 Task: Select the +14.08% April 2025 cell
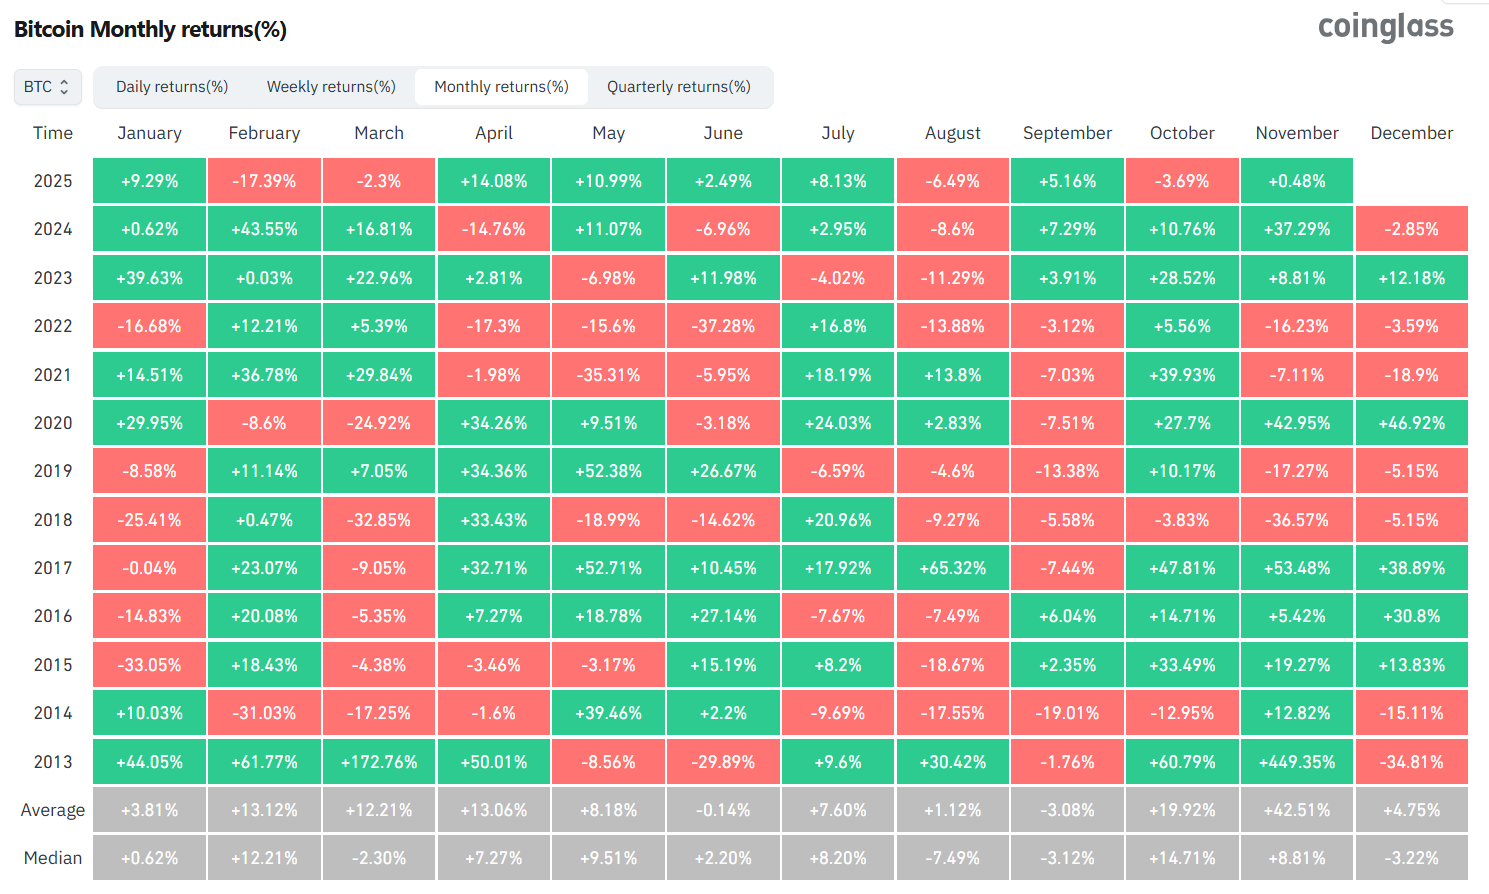(x=494, y=181)
